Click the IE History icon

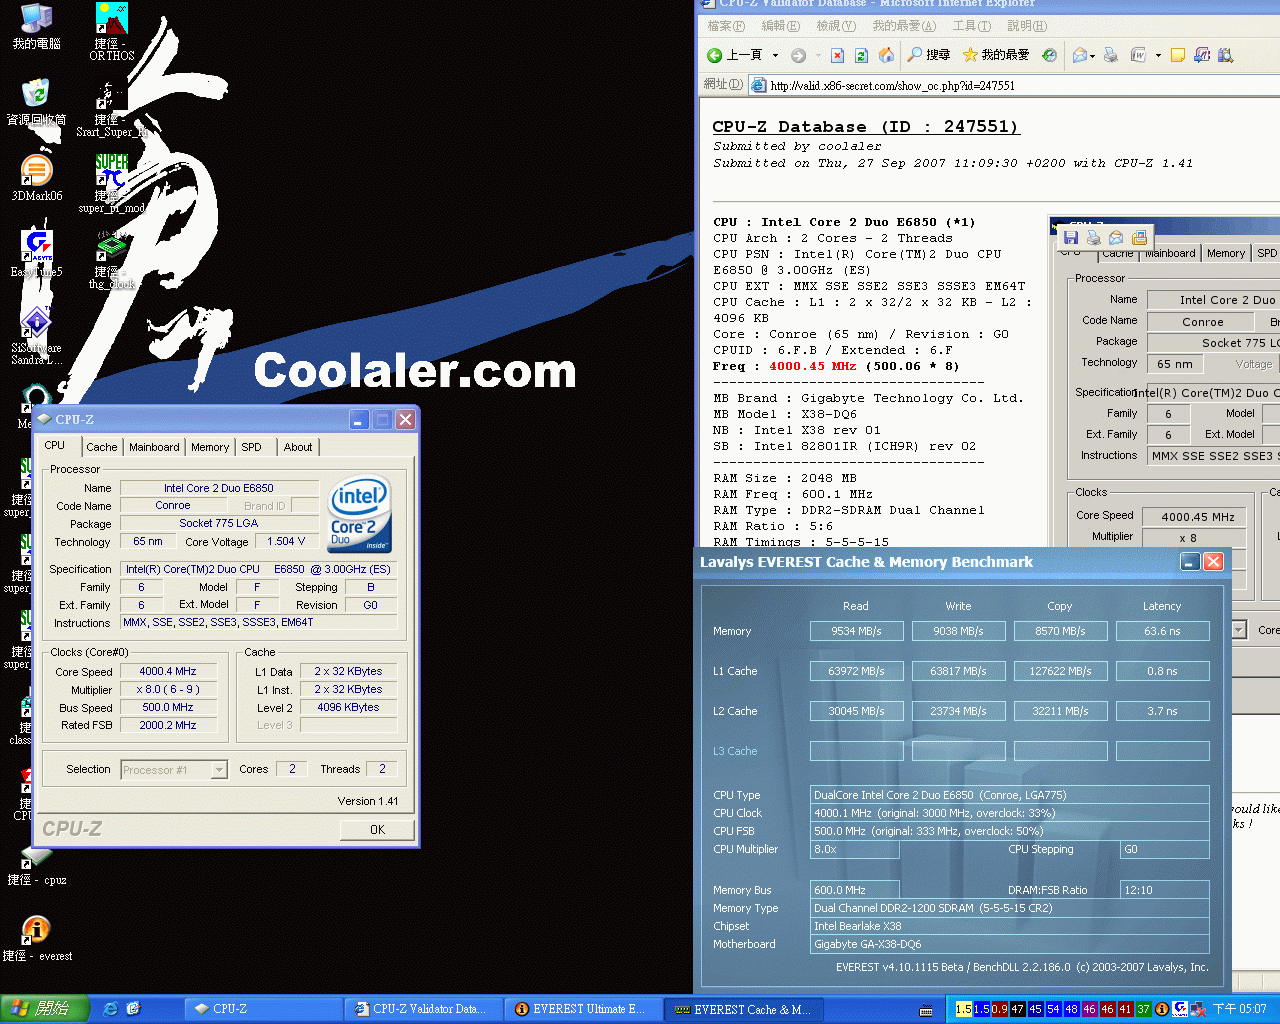click(1049, 55)
